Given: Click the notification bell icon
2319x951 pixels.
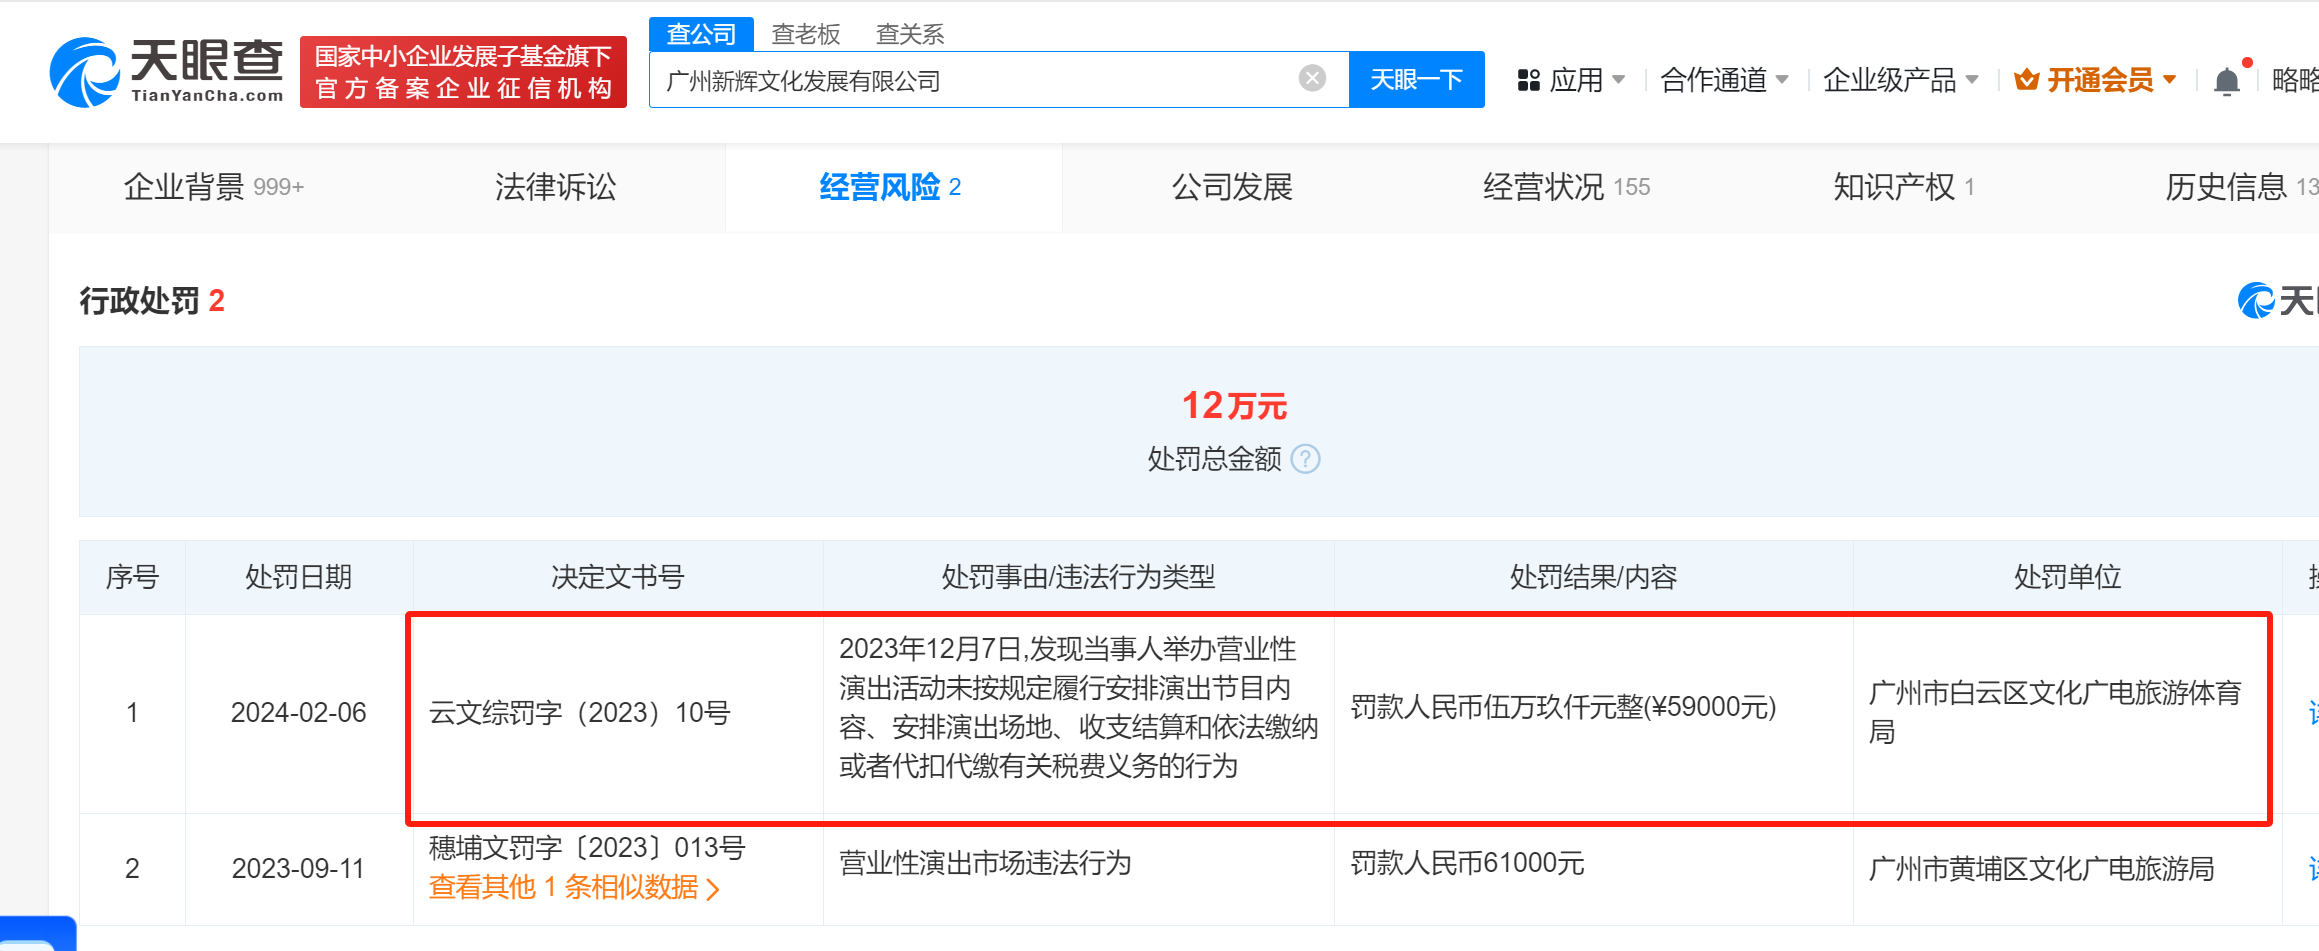Looking at the screenshot, I should [2226, 81].
